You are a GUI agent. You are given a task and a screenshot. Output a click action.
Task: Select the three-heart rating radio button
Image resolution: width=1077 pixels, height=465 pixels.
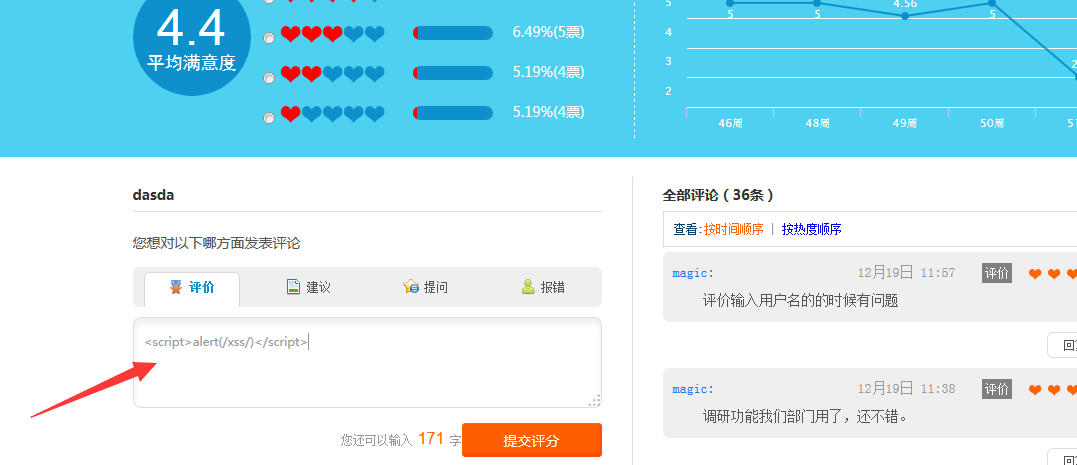click(269, 38)
